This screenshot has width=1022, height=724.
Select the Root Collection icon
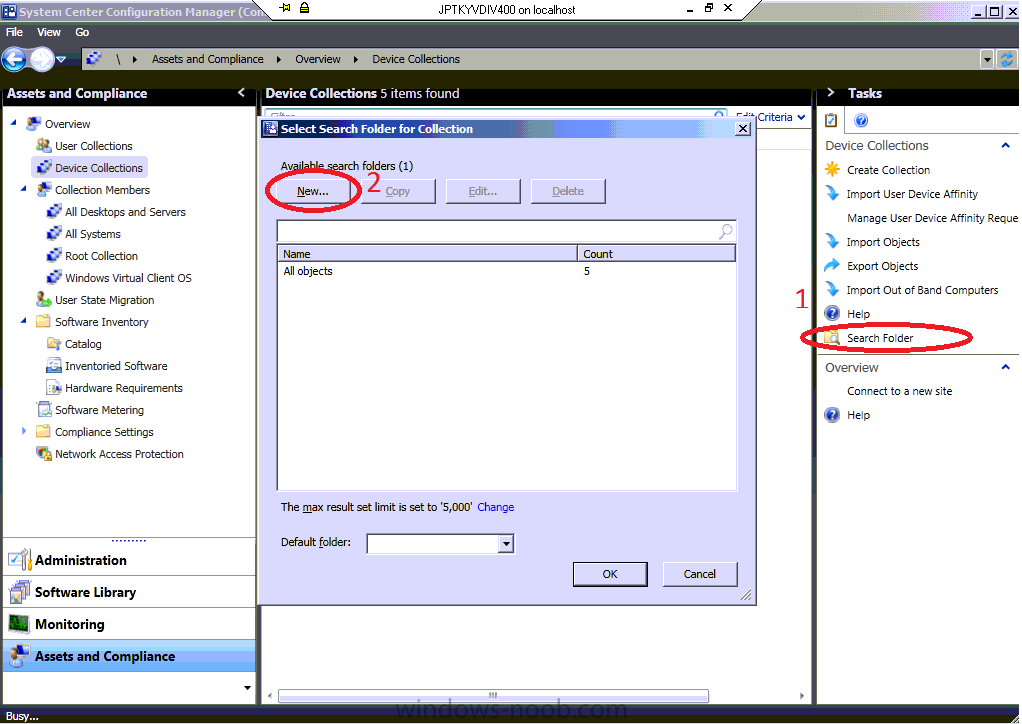[54, 255]
